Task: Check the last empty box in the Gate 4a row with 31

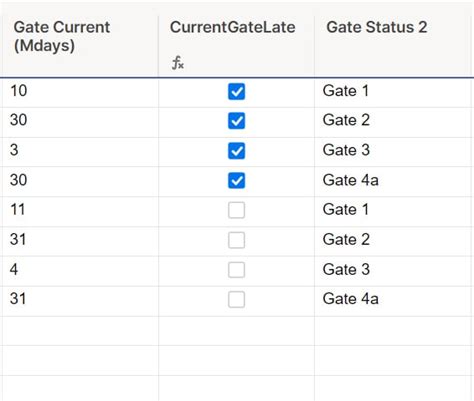Action: (236, 299)
